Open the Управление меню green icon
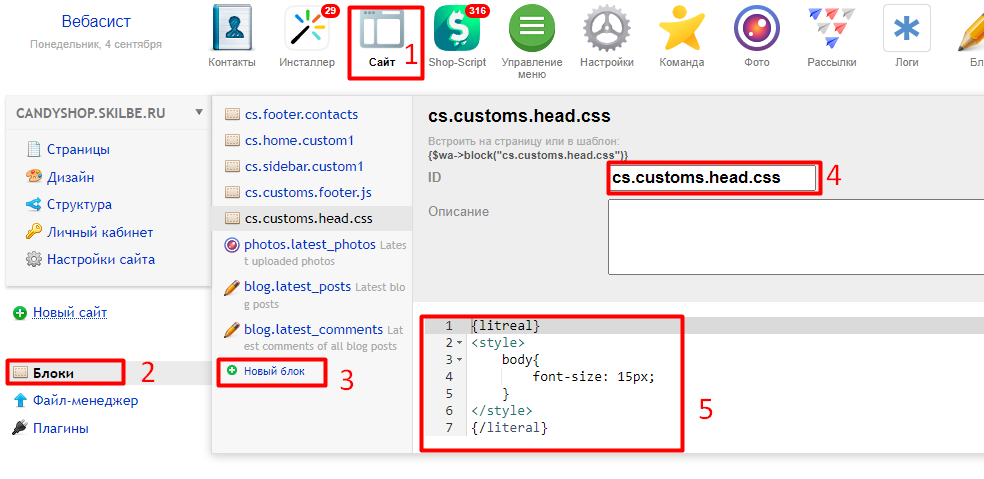 pyautogui.click(x=531, y=30)
